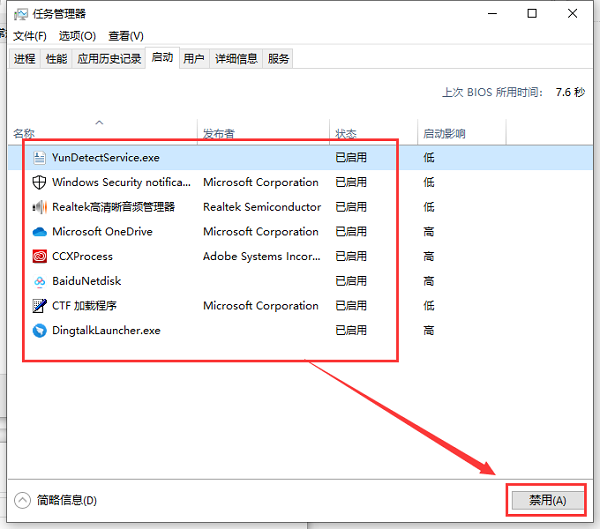600x529 pixels.
Task: Select the Windows Security notification shield icon
Action: tap(39, 182)
